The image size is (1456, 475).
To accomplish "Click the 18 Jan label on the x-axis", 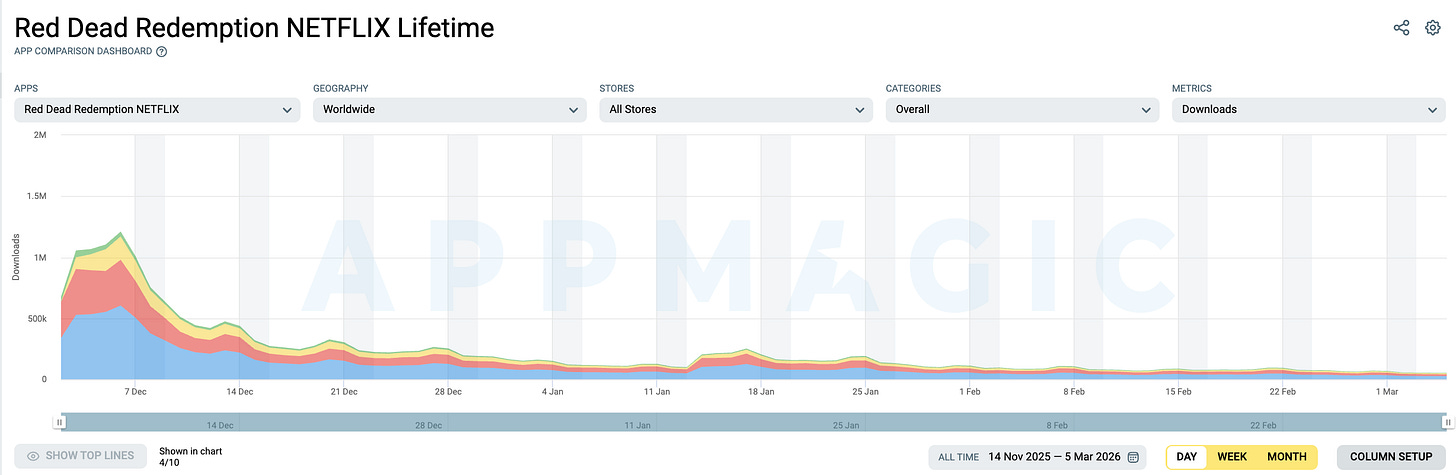I will (x=761, y=392).
